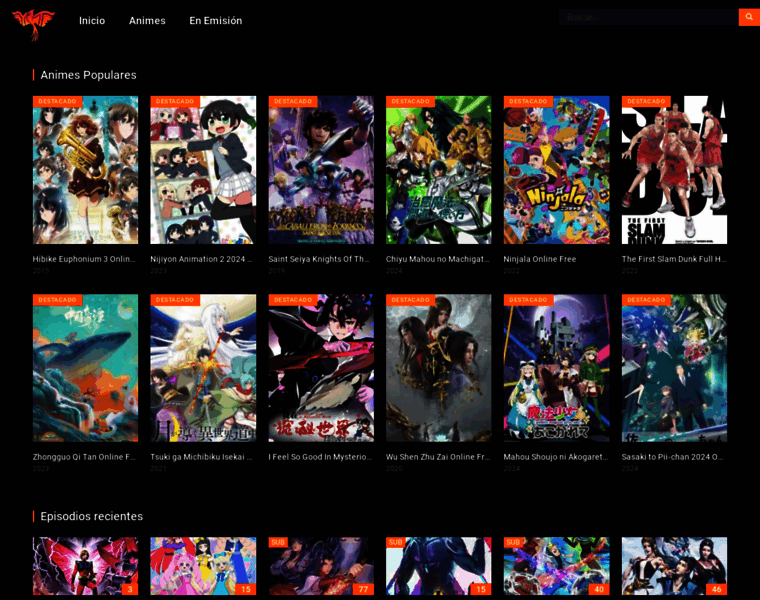Image resolution: width=760 pixels, height=600 pixels.
Task: Click the orange search magnifier button
Action: pos(749,17)
